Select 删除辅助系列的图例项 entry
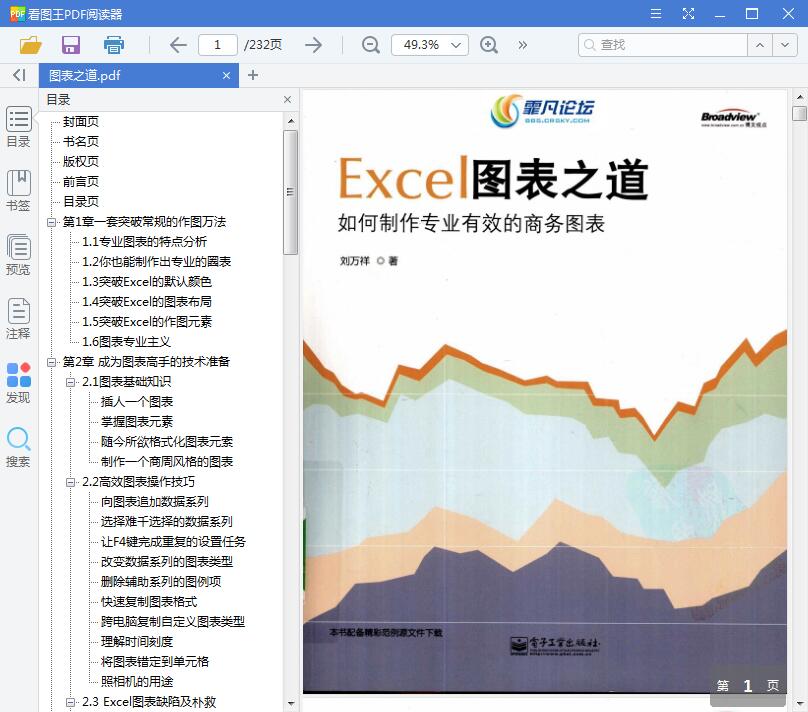The width and height of the screenshot is (808, 712). [161, 582]
